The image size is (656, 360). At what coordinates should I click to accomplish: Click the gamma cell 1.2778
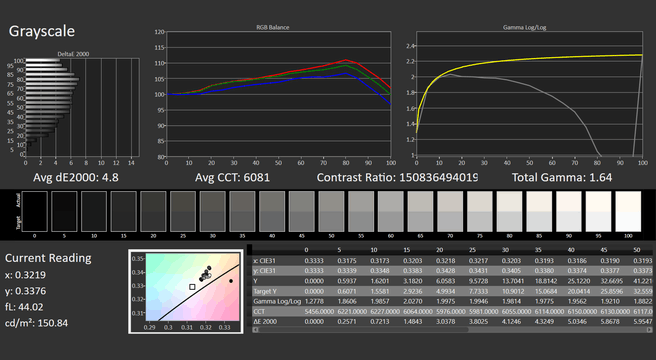(x=314, y=301)
